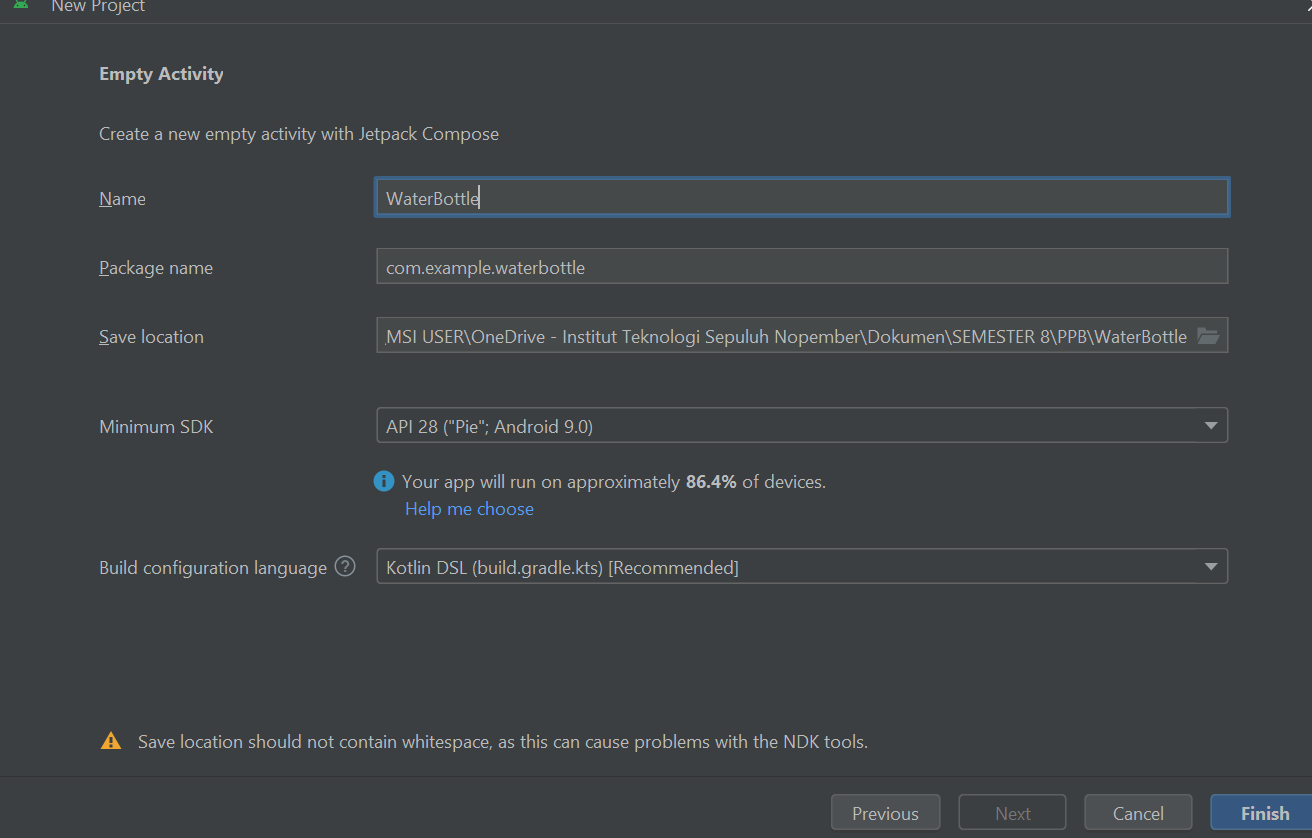
Task: Open the Build configuration language dropdown
Action: (x=802, y=567)
